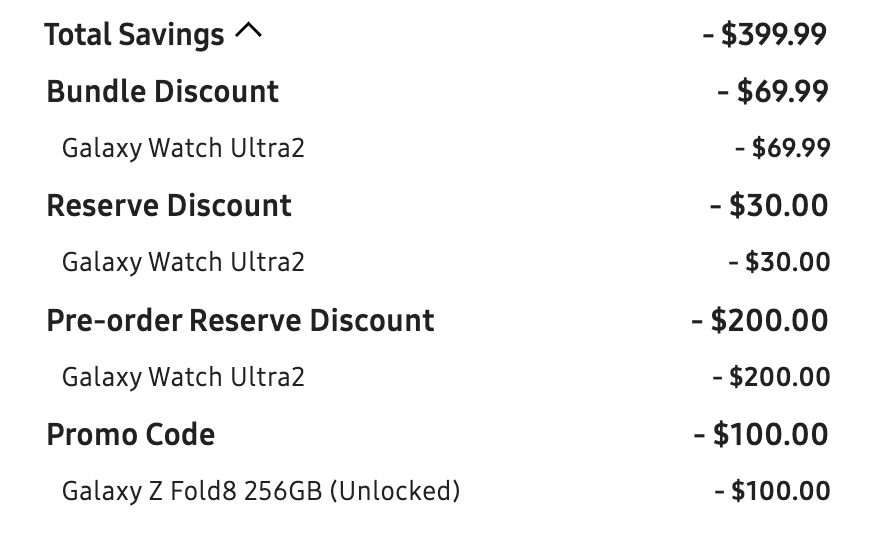Select Galaxy Z Fold8 256GB (Unlocked) item
884x550 pixels.
pos(261,491)
